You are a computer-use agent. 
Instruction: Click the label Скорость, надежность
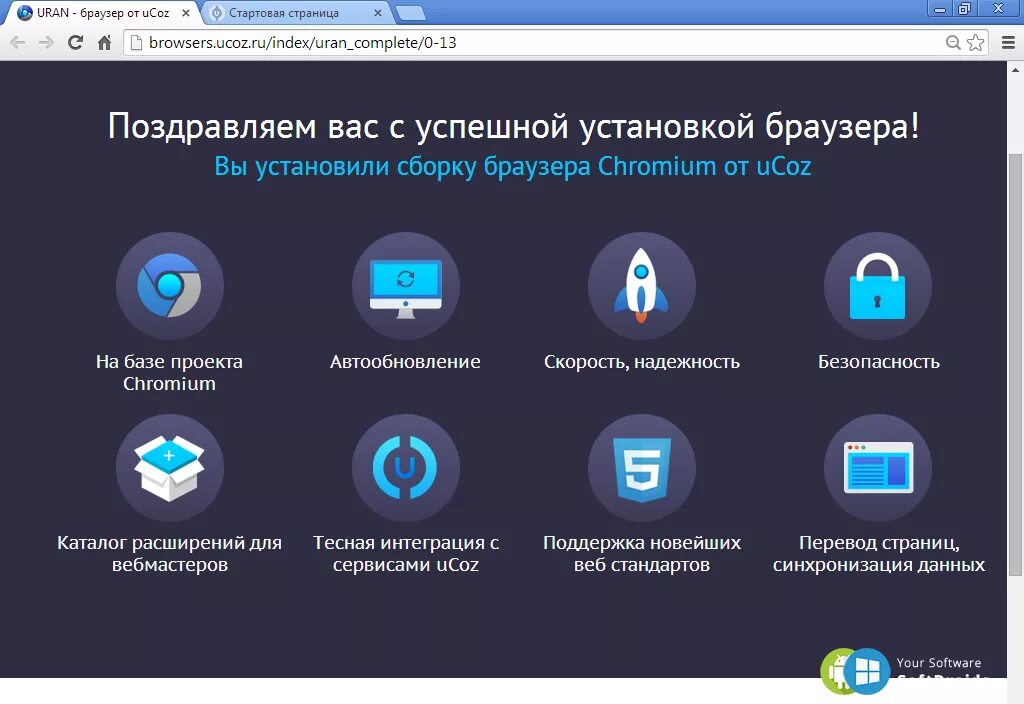coord(642,362)
